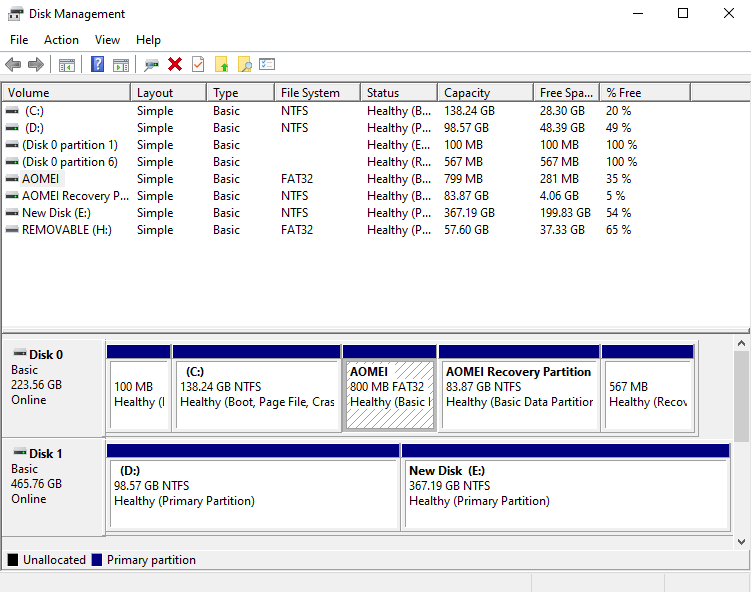Open the View menu
This screenshot has height=592, width=751.
(x=107, y=40)
